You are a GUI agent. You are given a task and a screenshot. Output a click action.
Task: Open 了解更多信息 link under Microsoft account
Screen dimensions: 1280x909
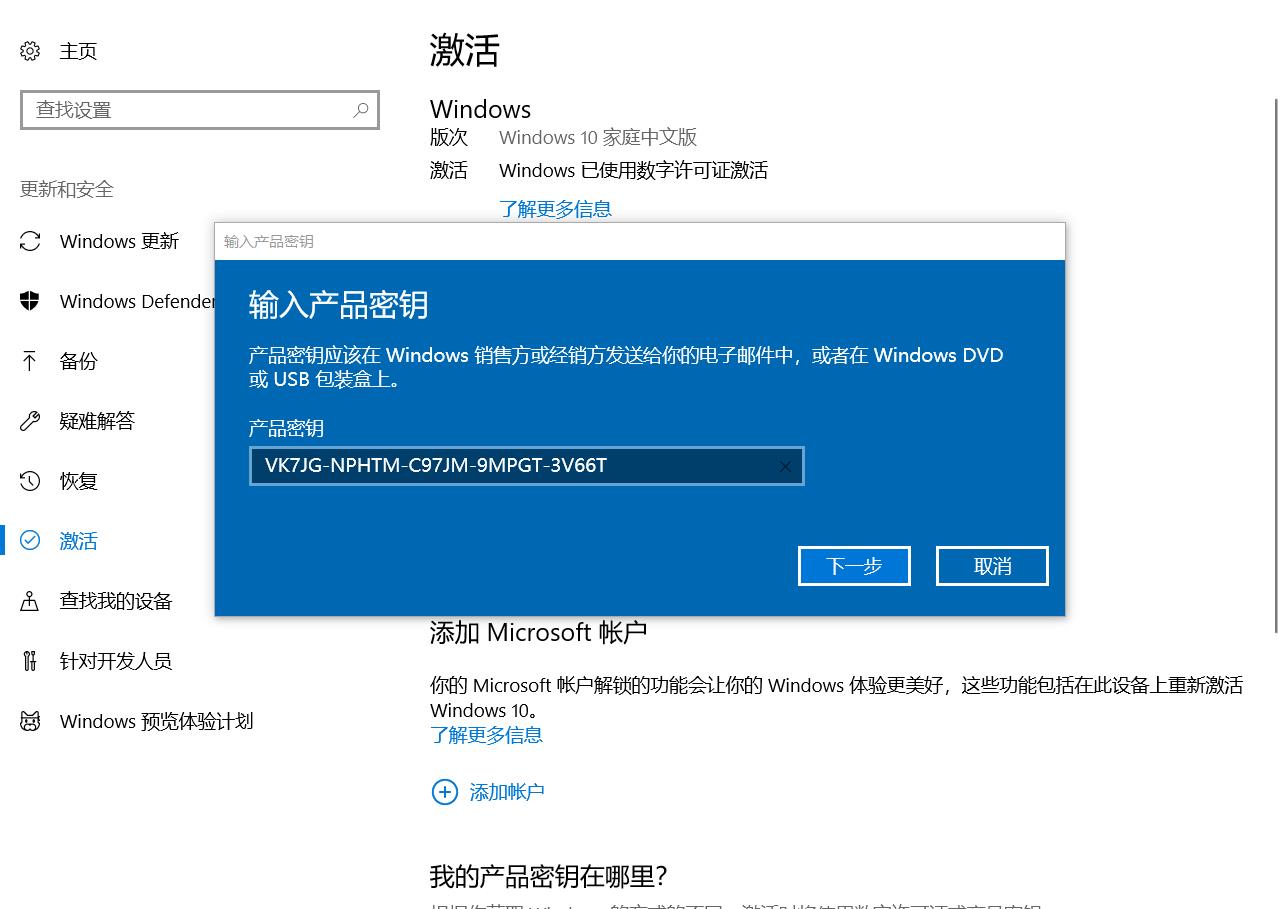click(x=486, y=735)
